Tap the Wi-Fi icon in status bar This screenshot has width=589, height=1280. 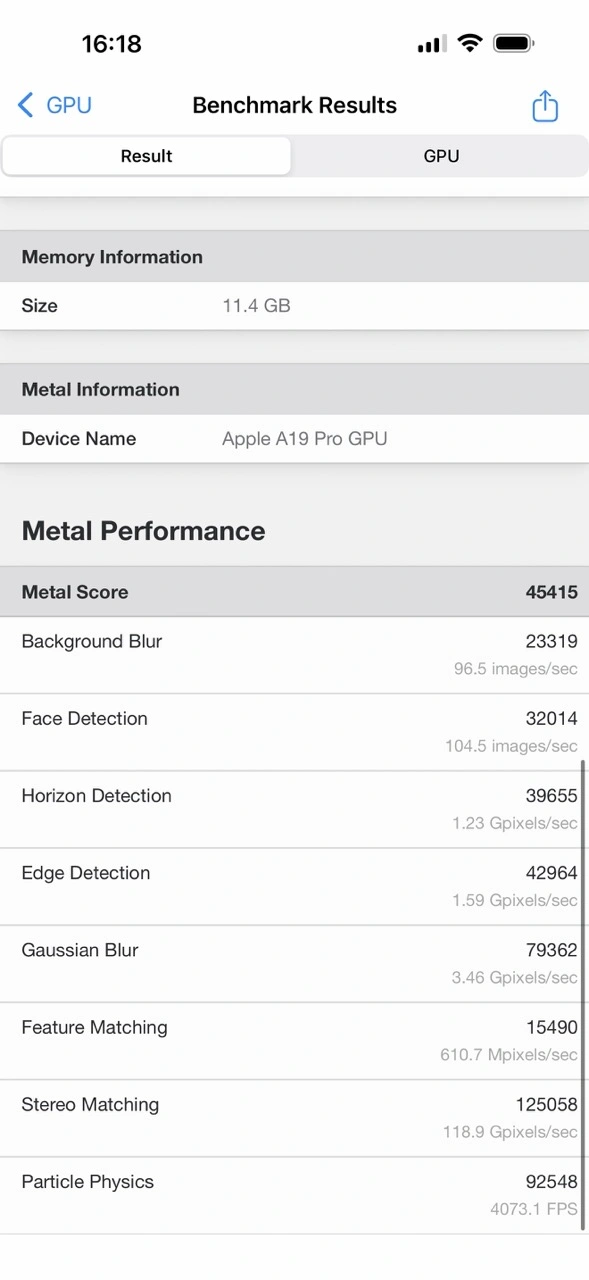(x=470, y=43)
